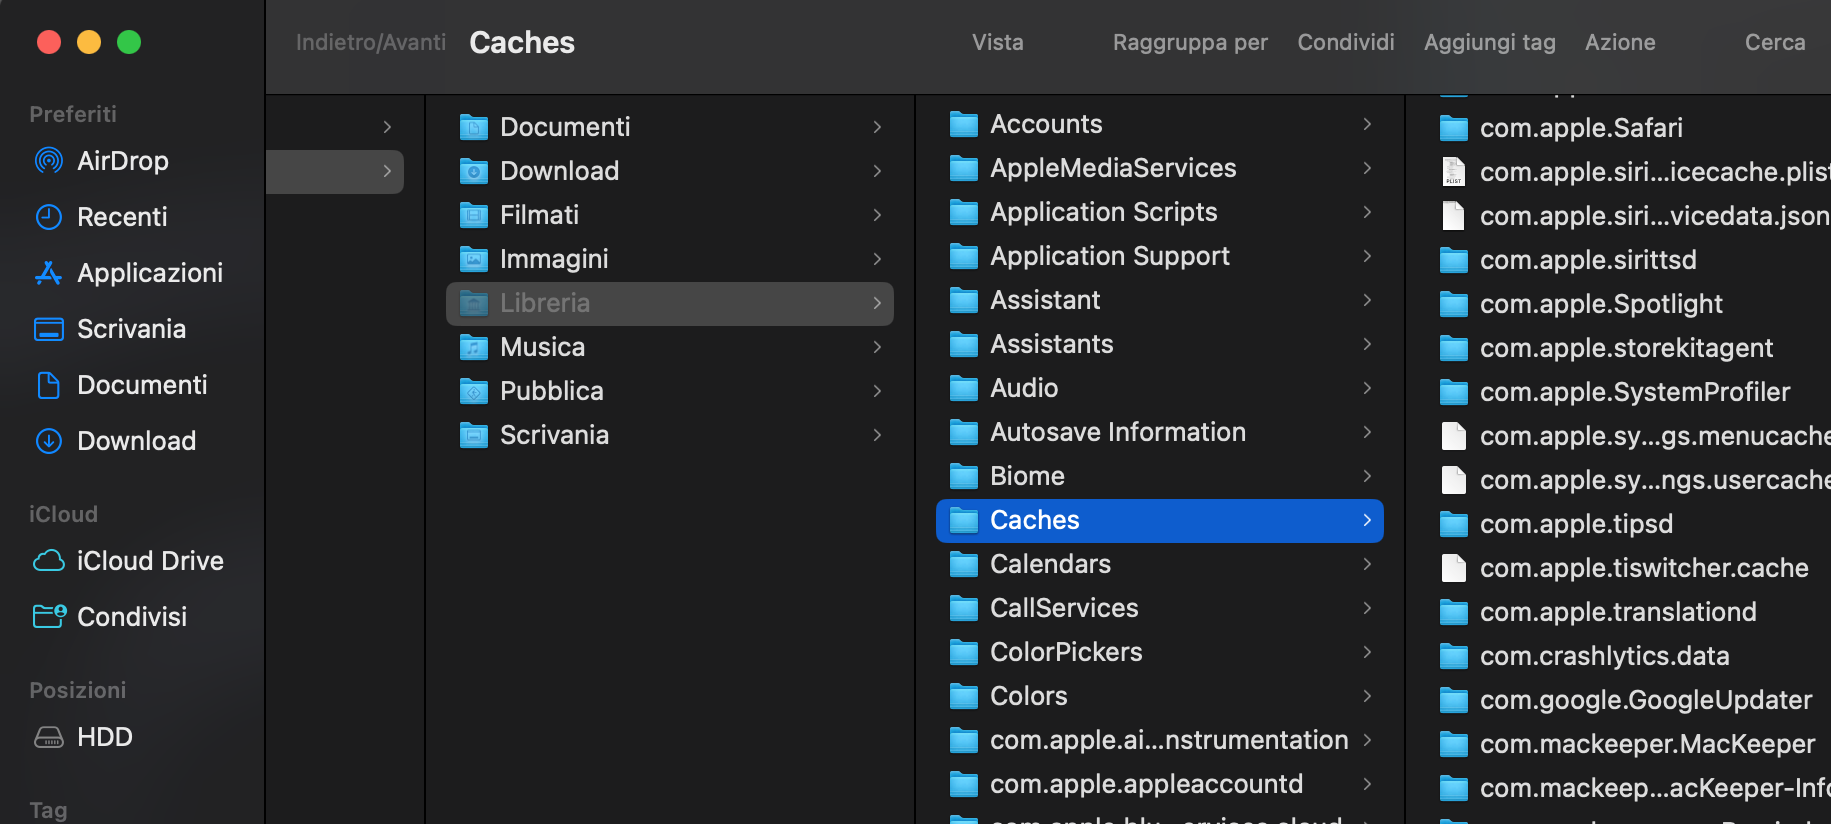The height and width of the screenshot is (824, 1831).
Task: Click the Download sidebar arrow icon
Action: coord(48,441)
